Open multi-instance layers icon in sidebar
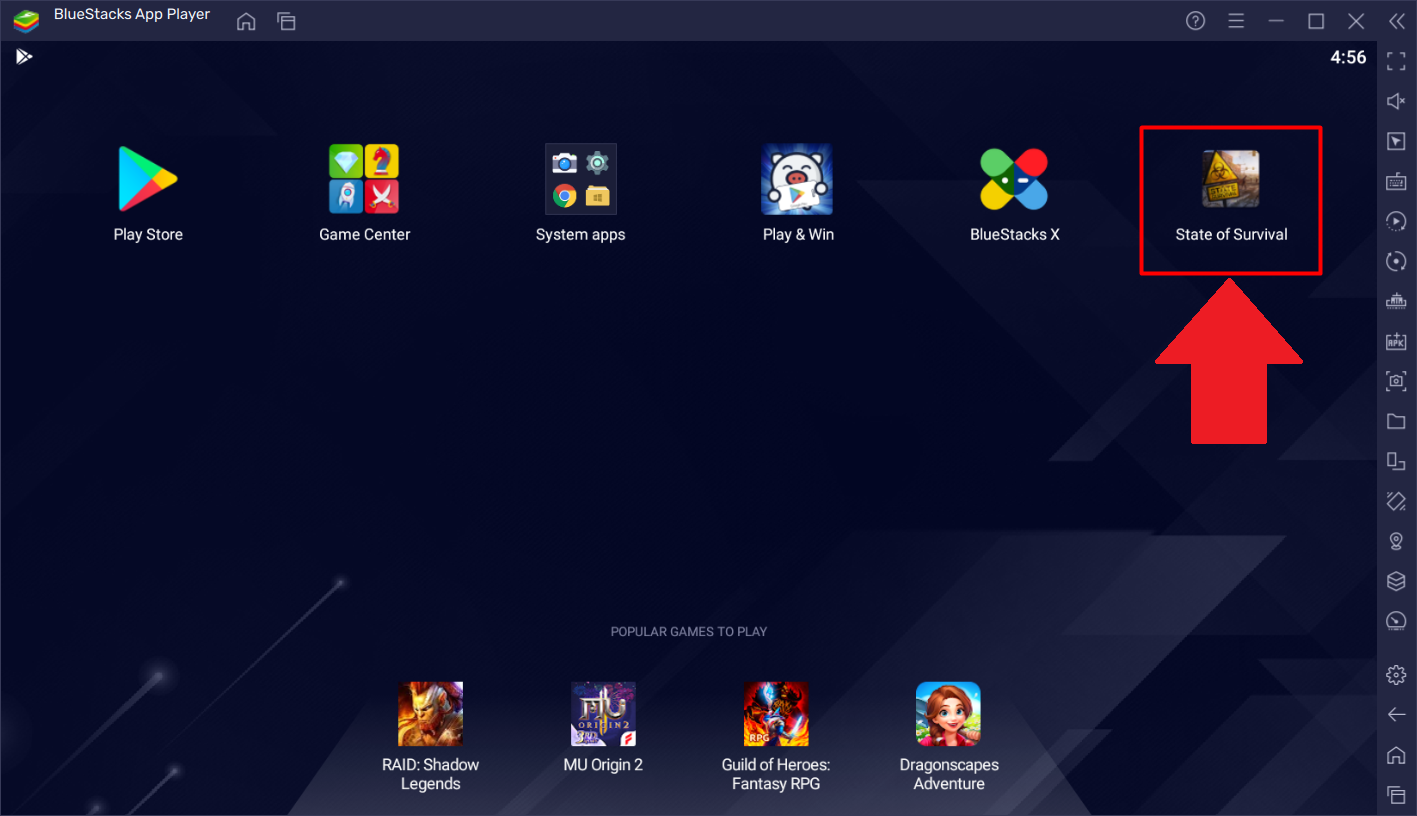This screenshot has height=816, width=1417. tap(1397, 581)
